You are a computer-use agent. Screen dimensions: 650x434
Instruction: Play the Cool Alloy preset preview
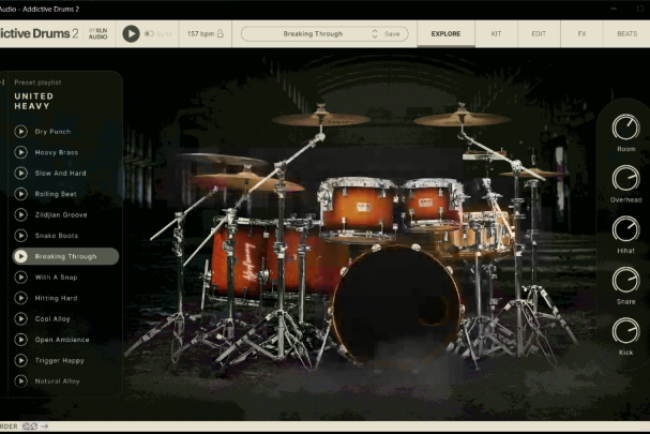(x=21, y=319)
